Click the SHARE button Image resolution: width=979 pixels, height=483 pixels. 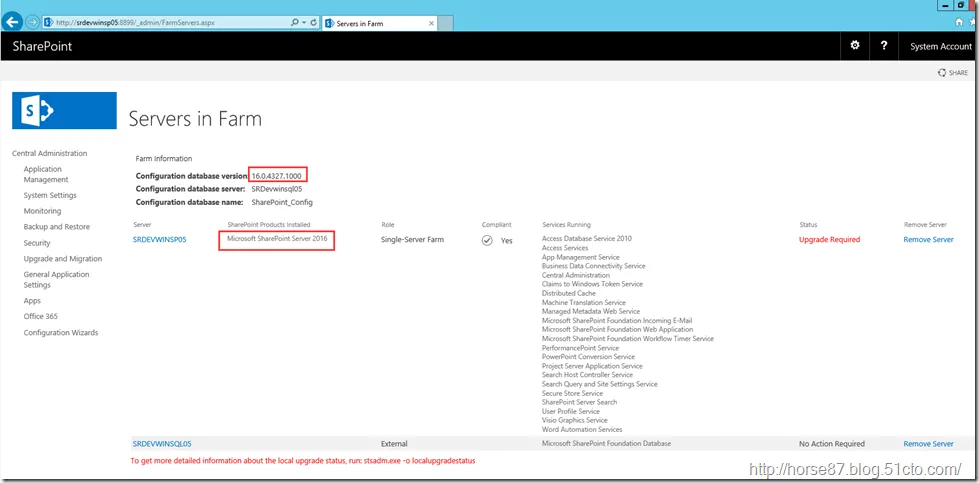pyautogui.click(x=953, y=73)
